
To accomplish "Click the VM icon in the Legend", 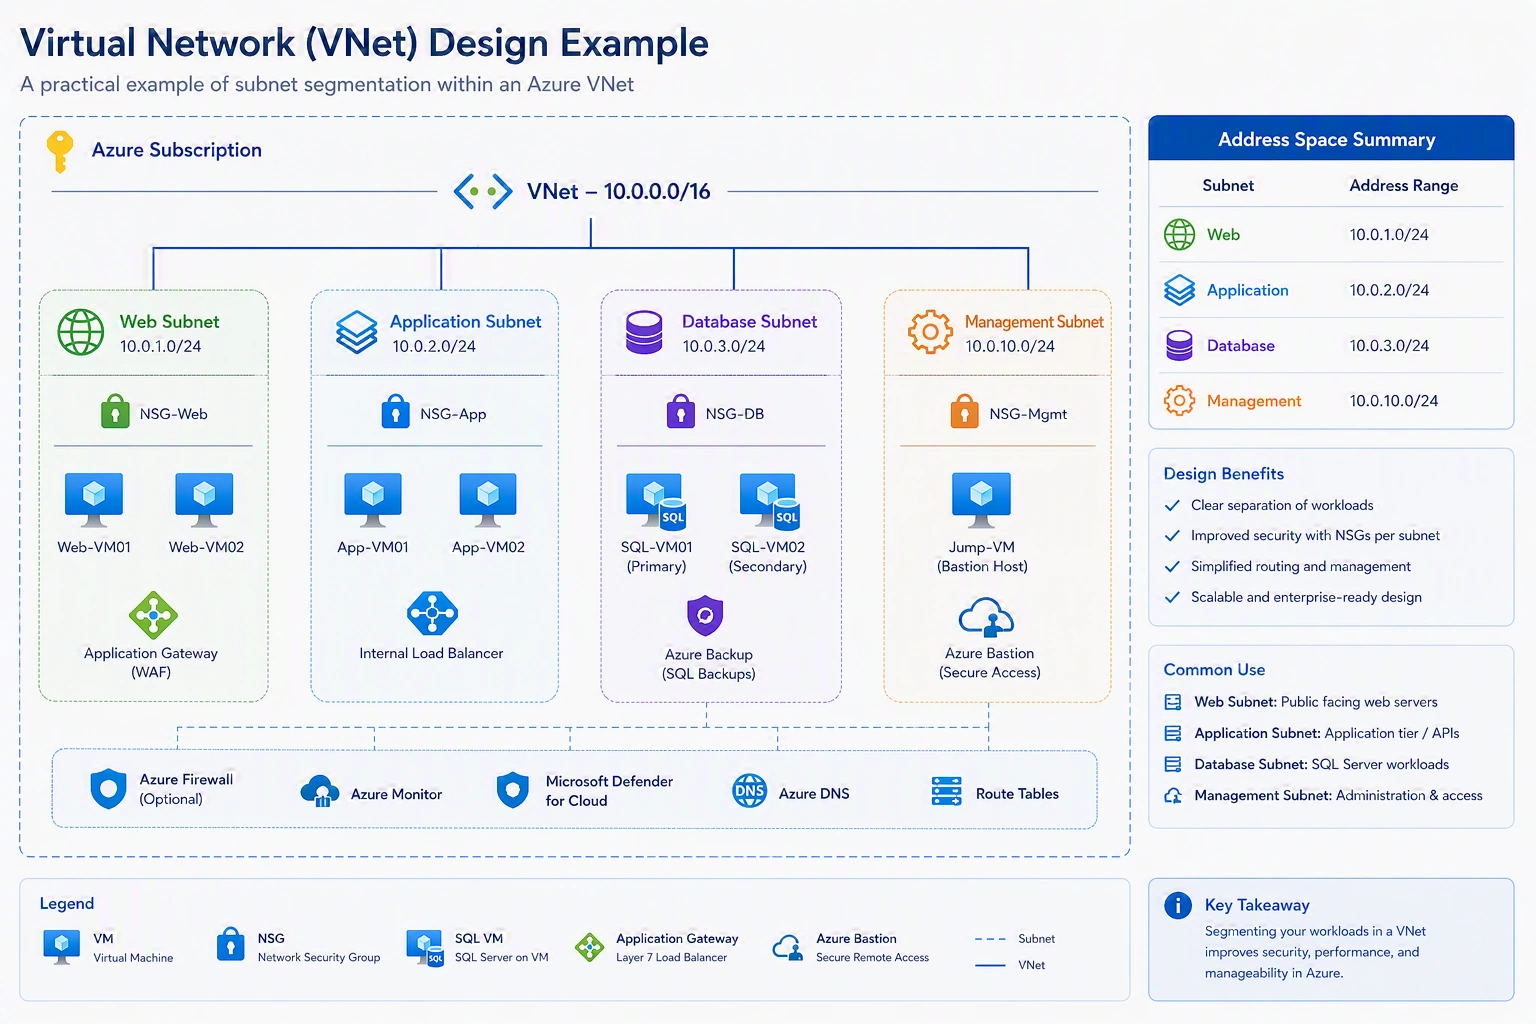I will click(x=62, y=946).
